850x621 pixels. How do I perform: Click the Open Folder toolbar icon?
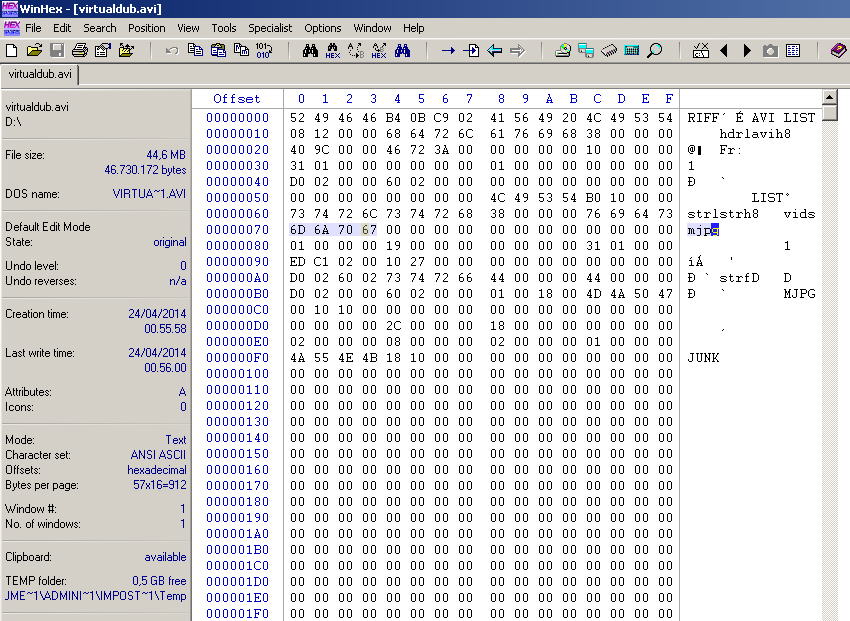[126, 51]
